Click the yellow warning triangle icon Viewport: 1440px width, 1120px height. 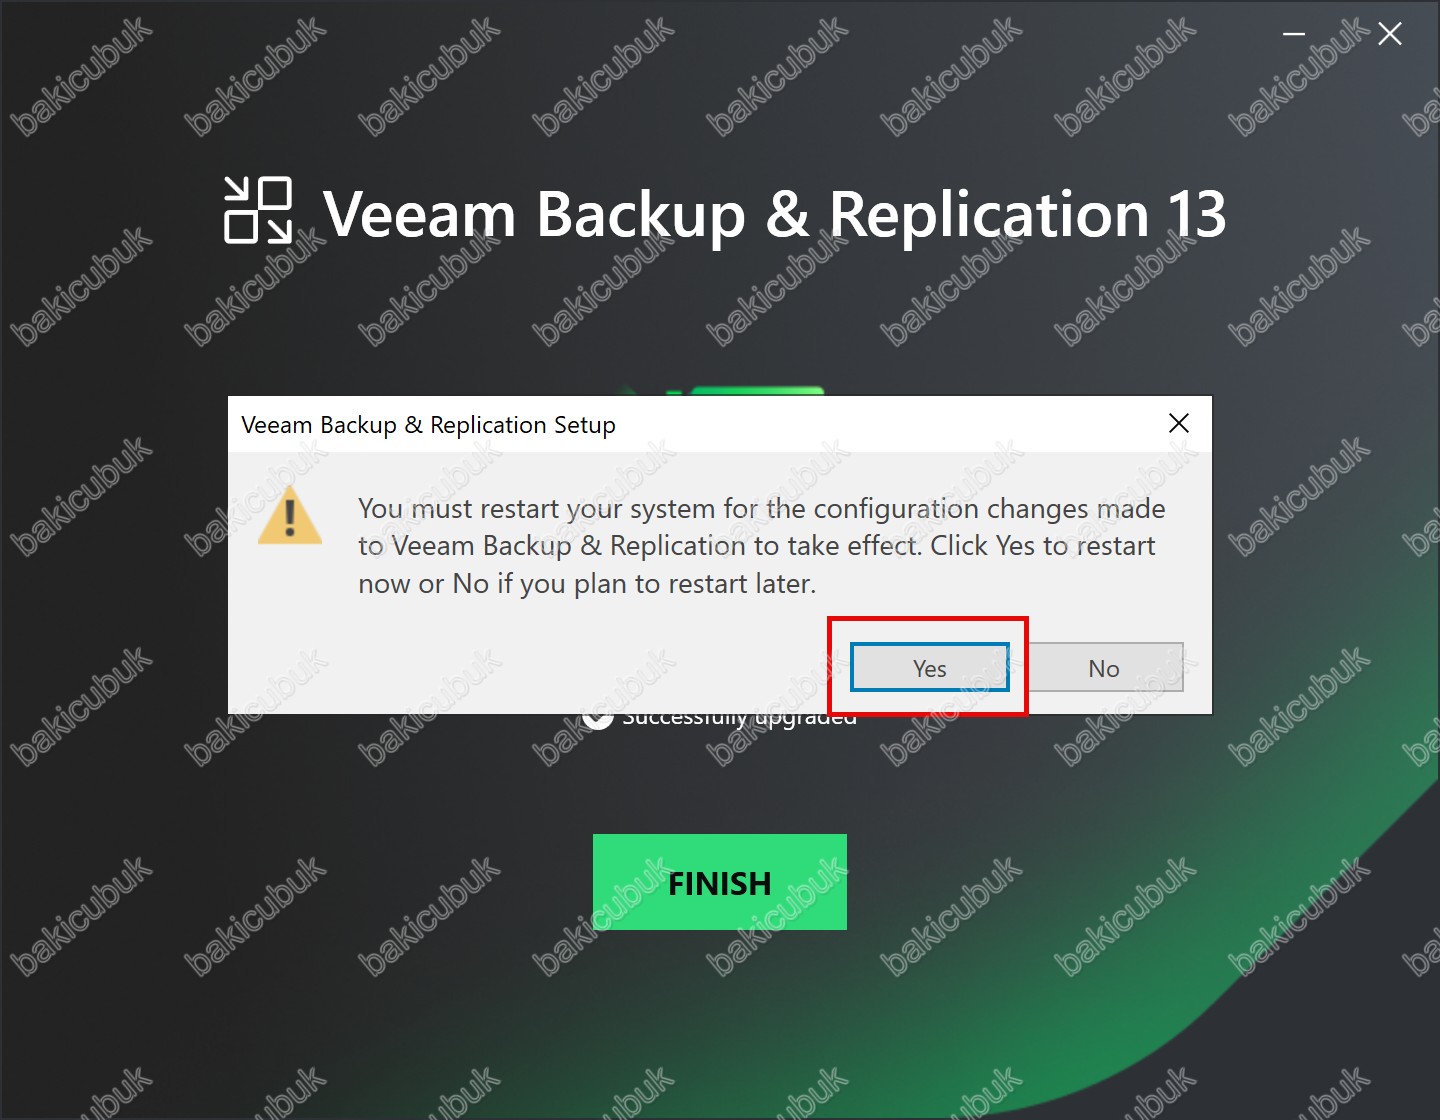point(290,516)
